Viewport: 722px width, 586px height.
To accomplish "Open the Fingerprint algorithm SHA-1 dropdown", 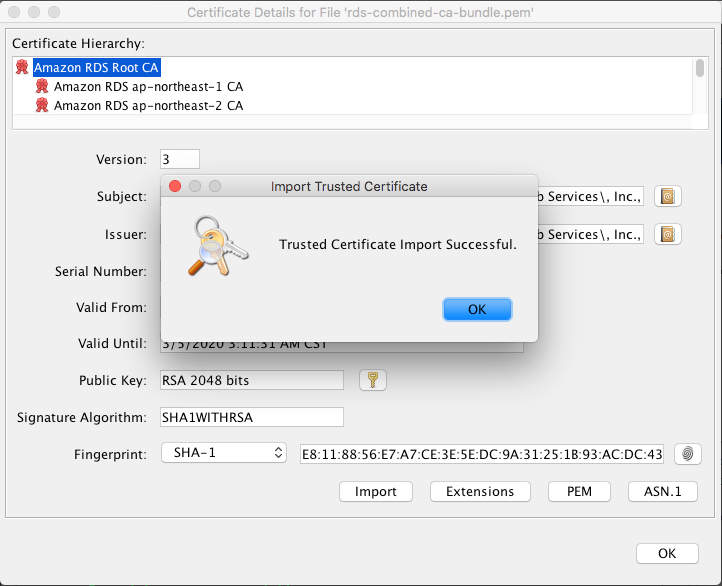I will click(x=224, y=453).
